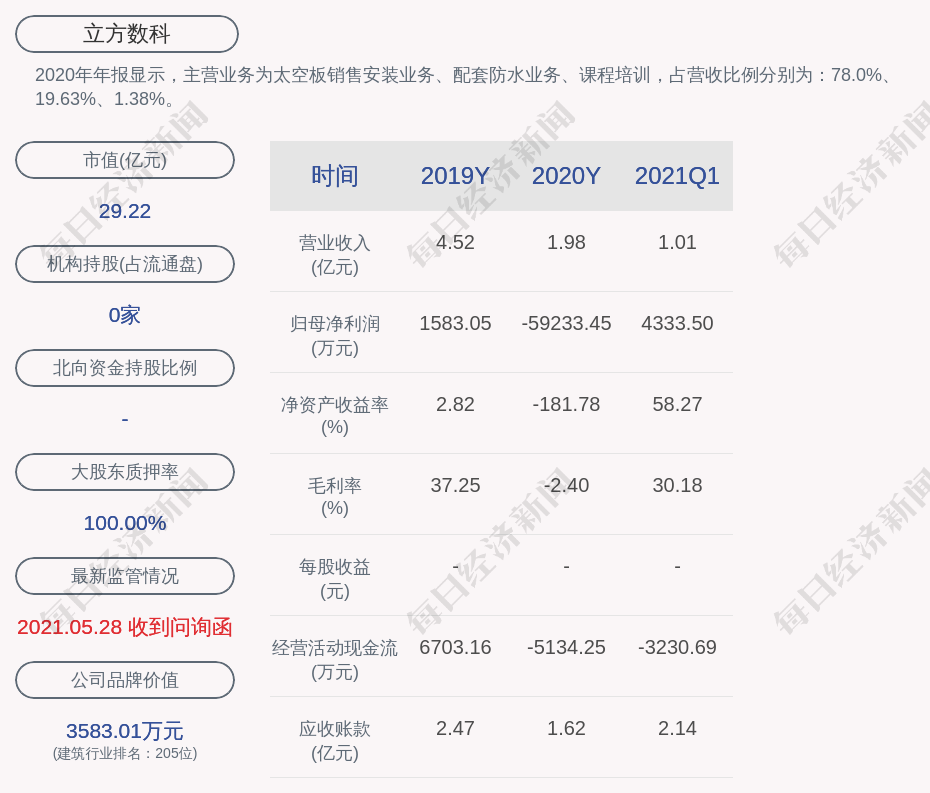
Task: Select the 经营活动现金流 value 6703.16
Action: (455, 648)
